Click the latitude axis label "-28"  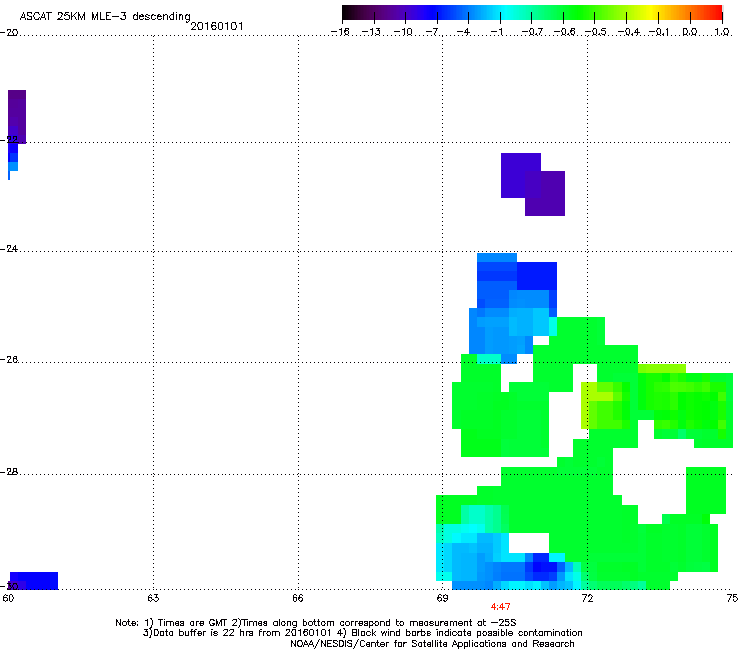coord(9,472)
